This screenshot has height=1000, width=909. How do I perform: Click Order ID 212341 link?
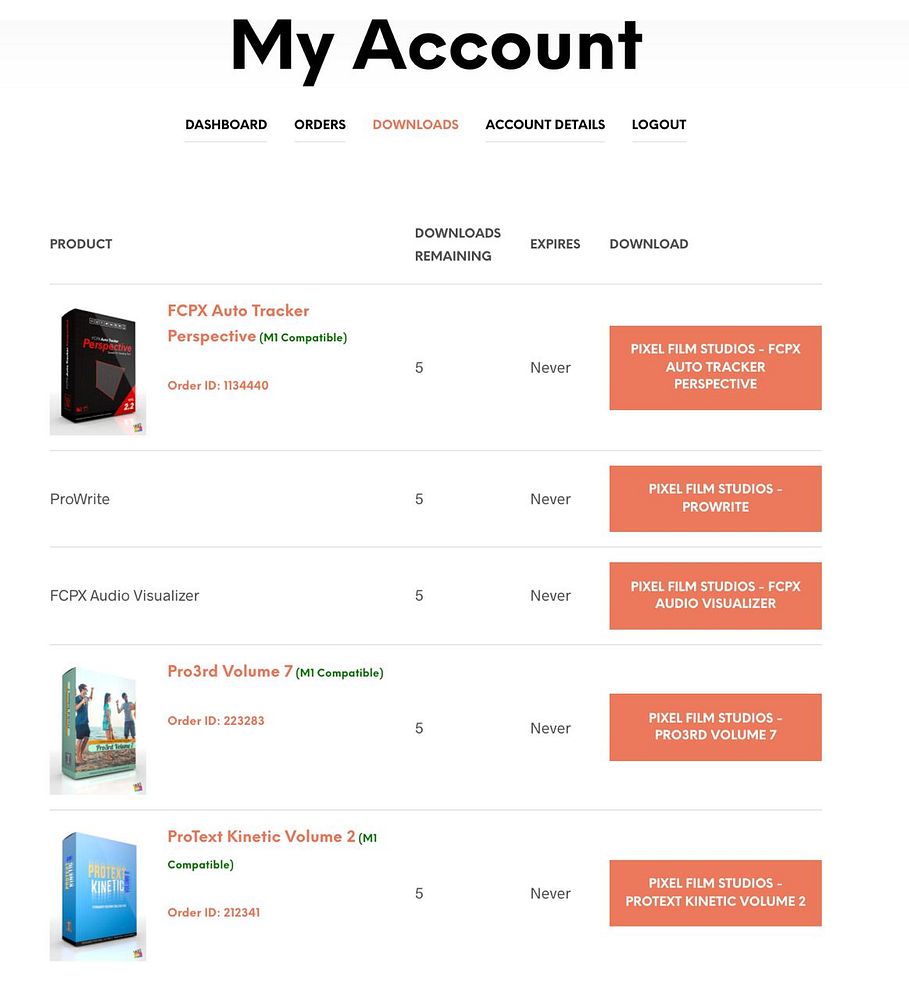(x=214, y=913)
